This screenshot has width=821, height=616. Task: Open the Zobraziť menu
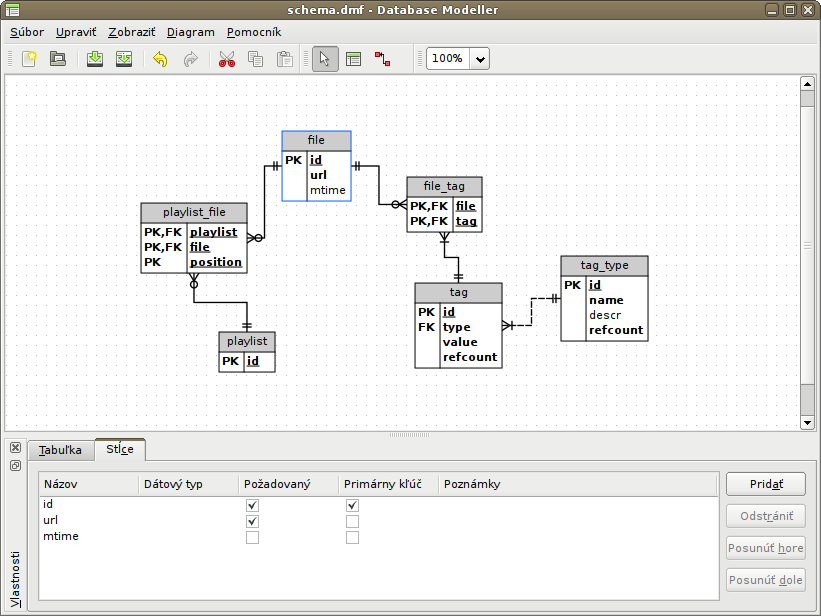(131, 32)
